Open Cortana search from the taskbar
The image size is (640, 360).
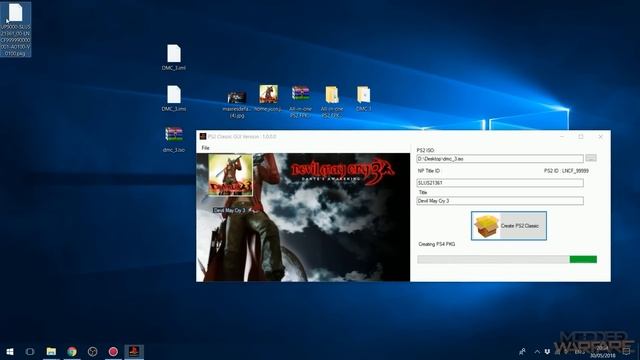[30, 351]
